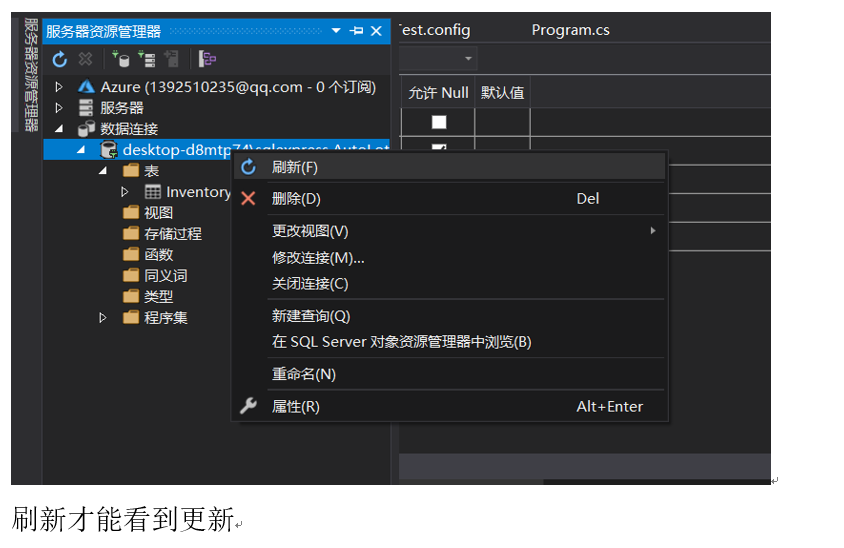
Task: Click the 表 folder icon
Action: (x=131, y=171)
